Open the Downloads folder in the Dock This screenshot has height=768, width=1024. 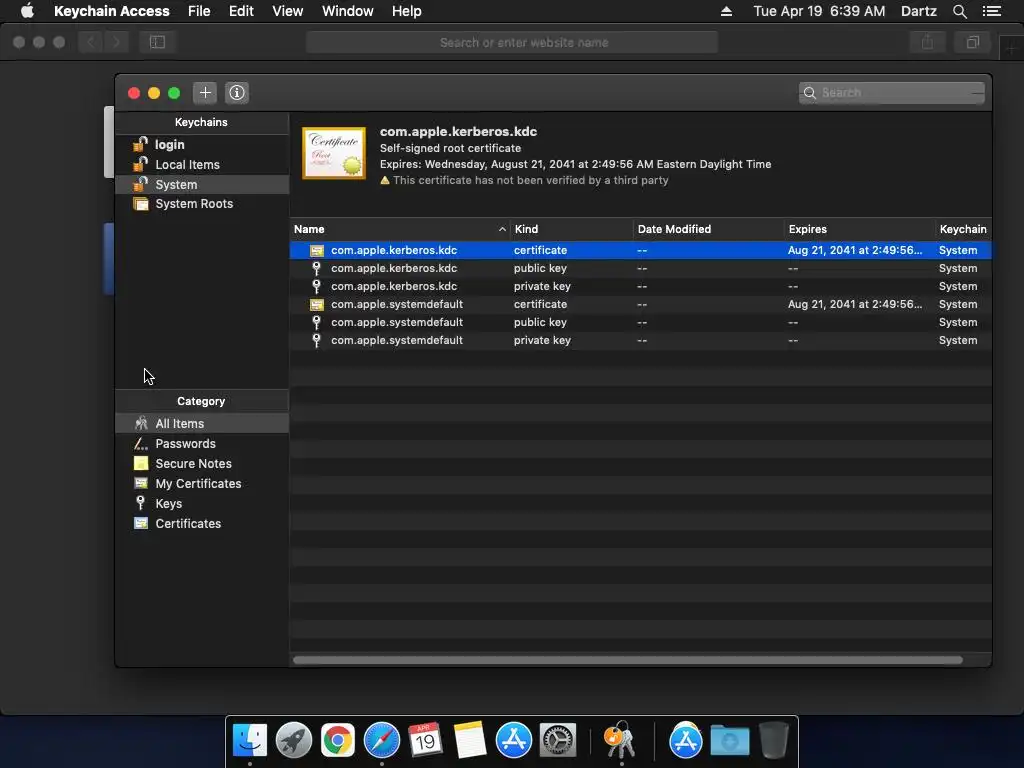point(729,740)
